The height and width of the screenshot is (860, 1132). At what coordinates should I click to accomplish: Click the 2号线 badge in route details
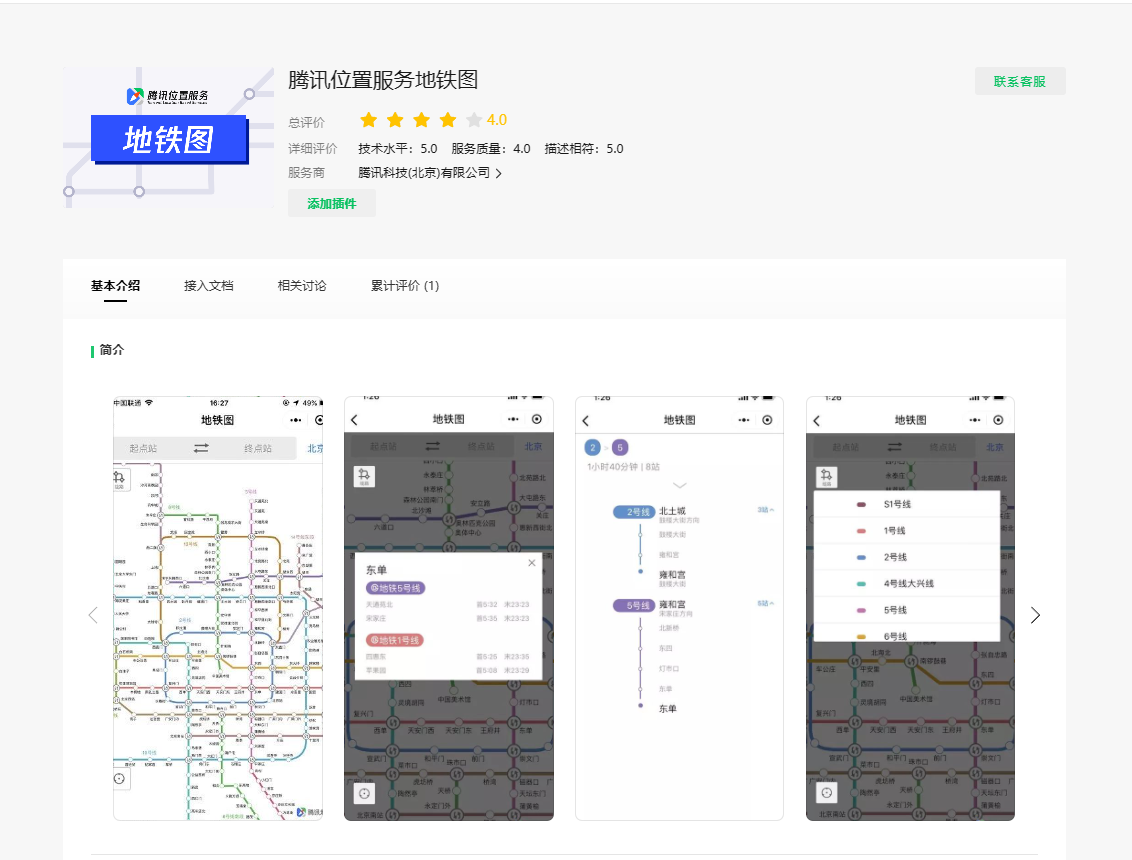tap(634, 512)
